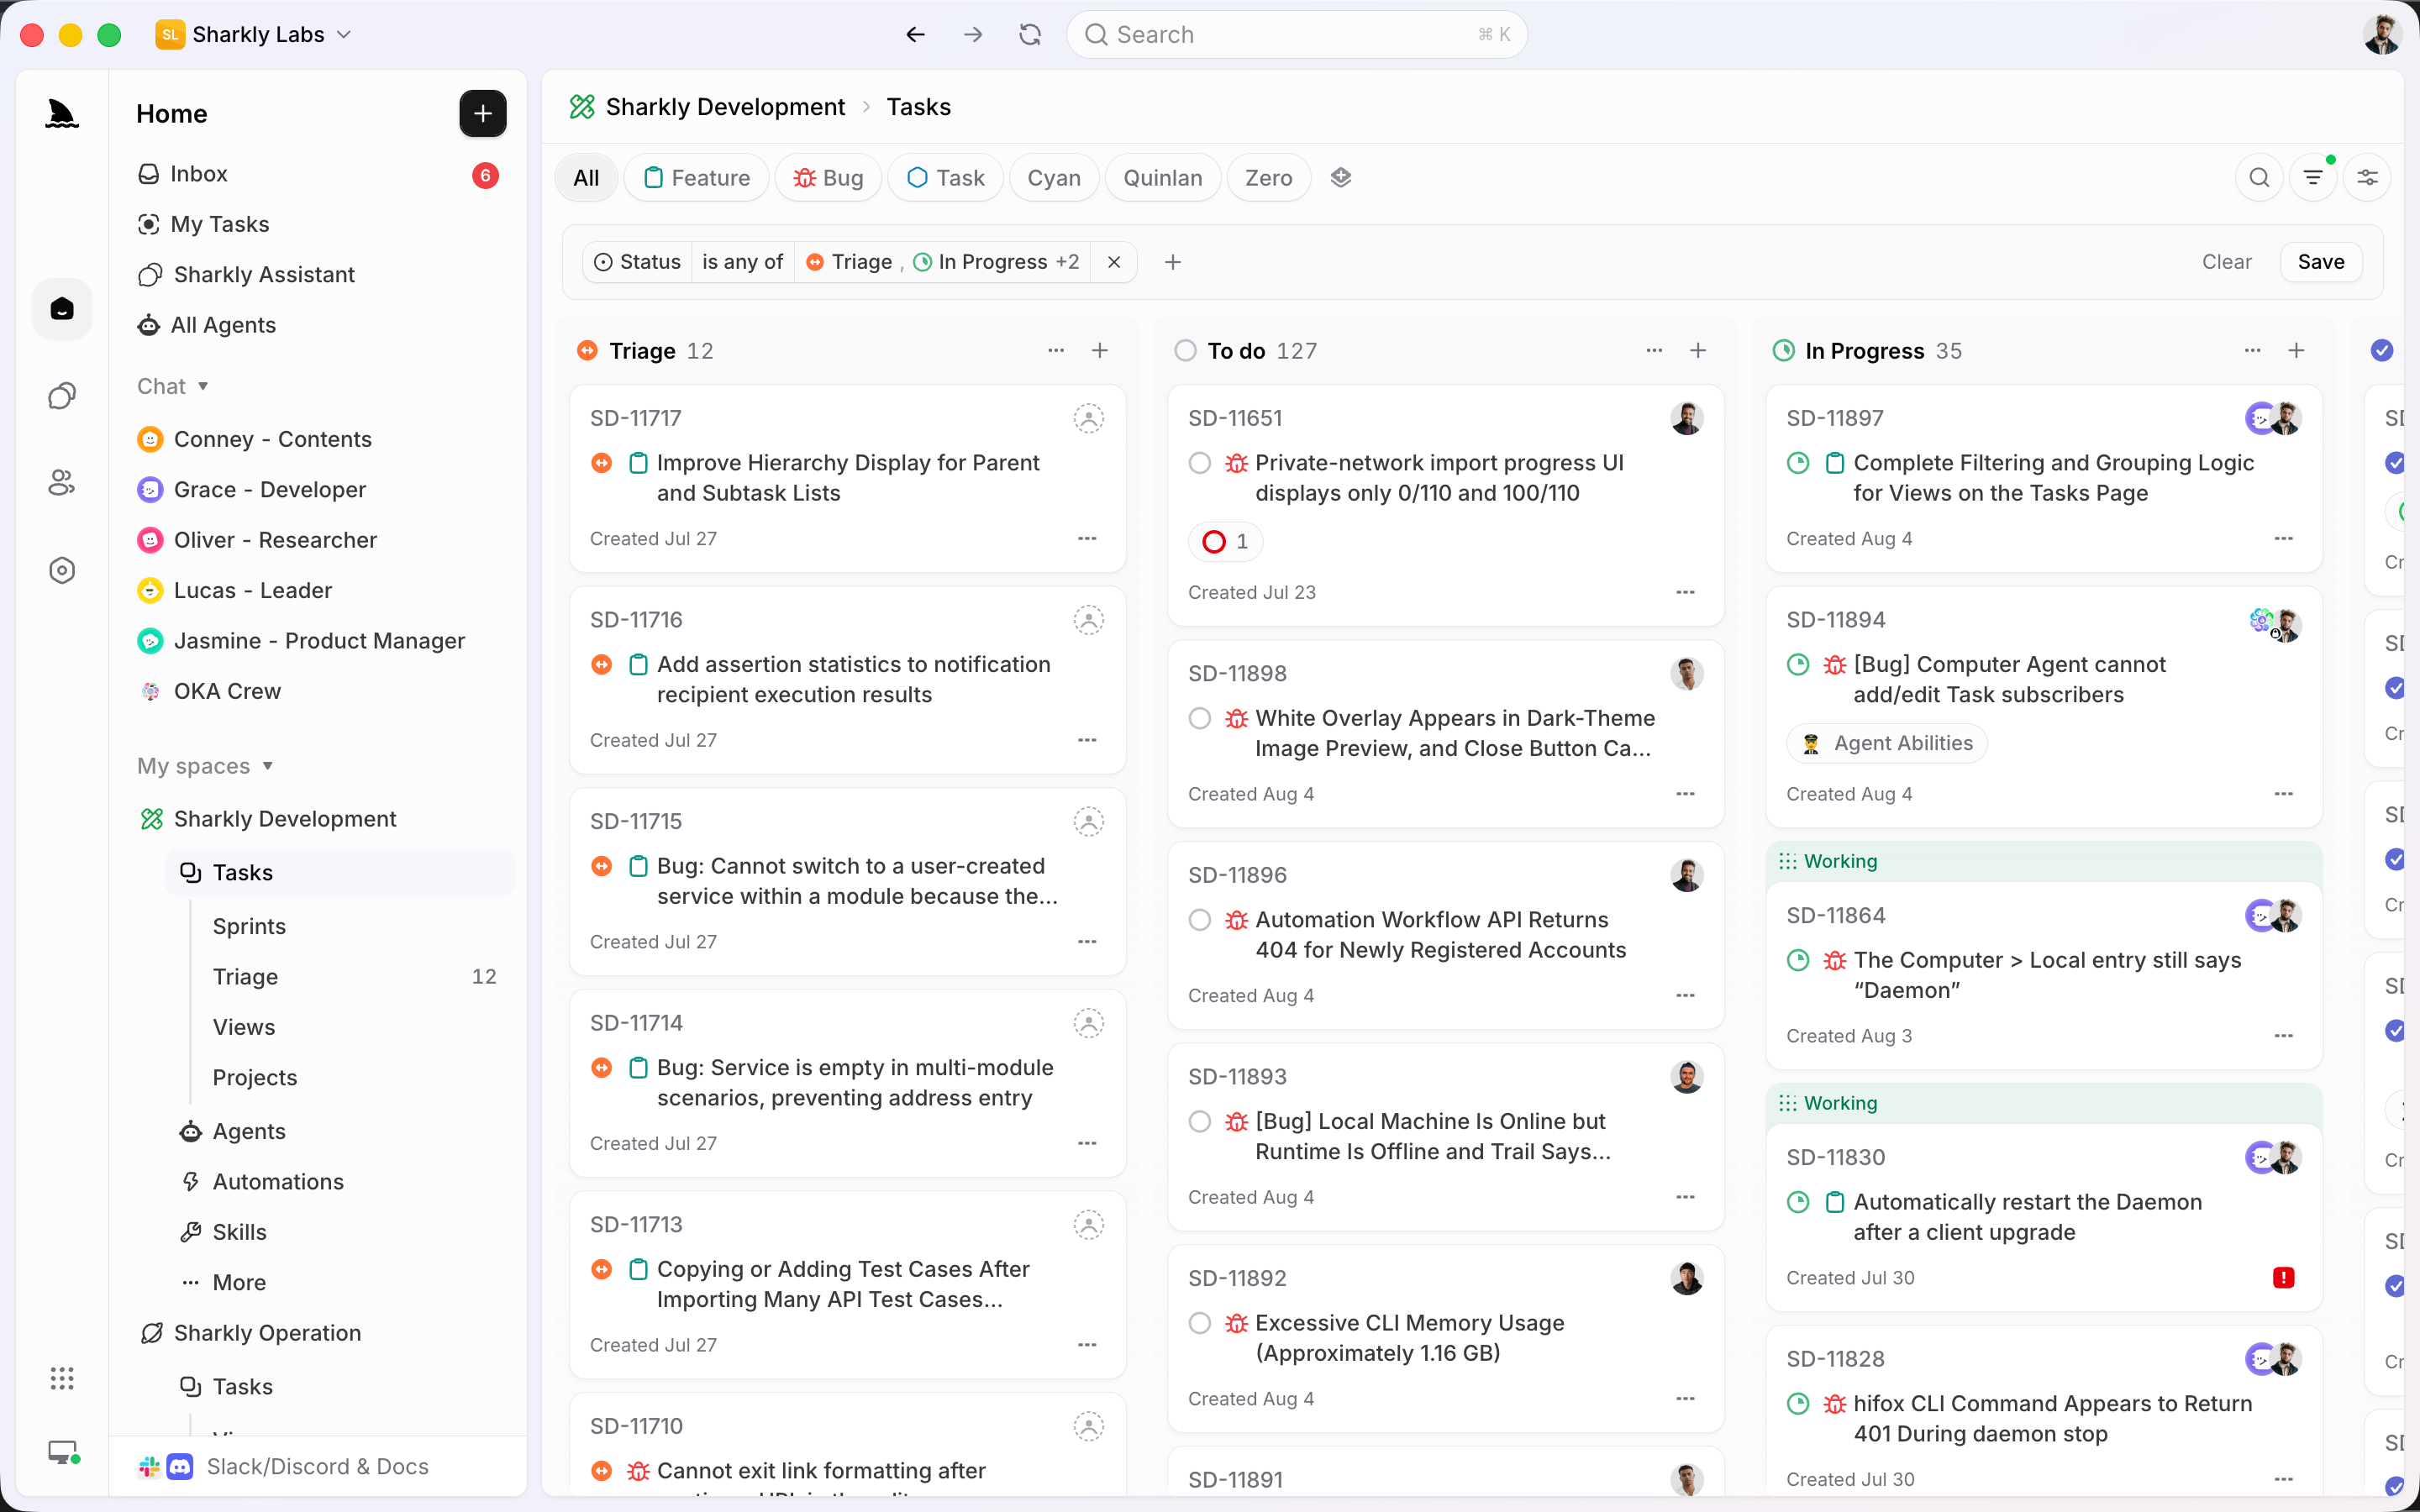2420x1512 pixels.
Task: Open the 'is any of' operator dropdown
Action: tap(742, 262)
